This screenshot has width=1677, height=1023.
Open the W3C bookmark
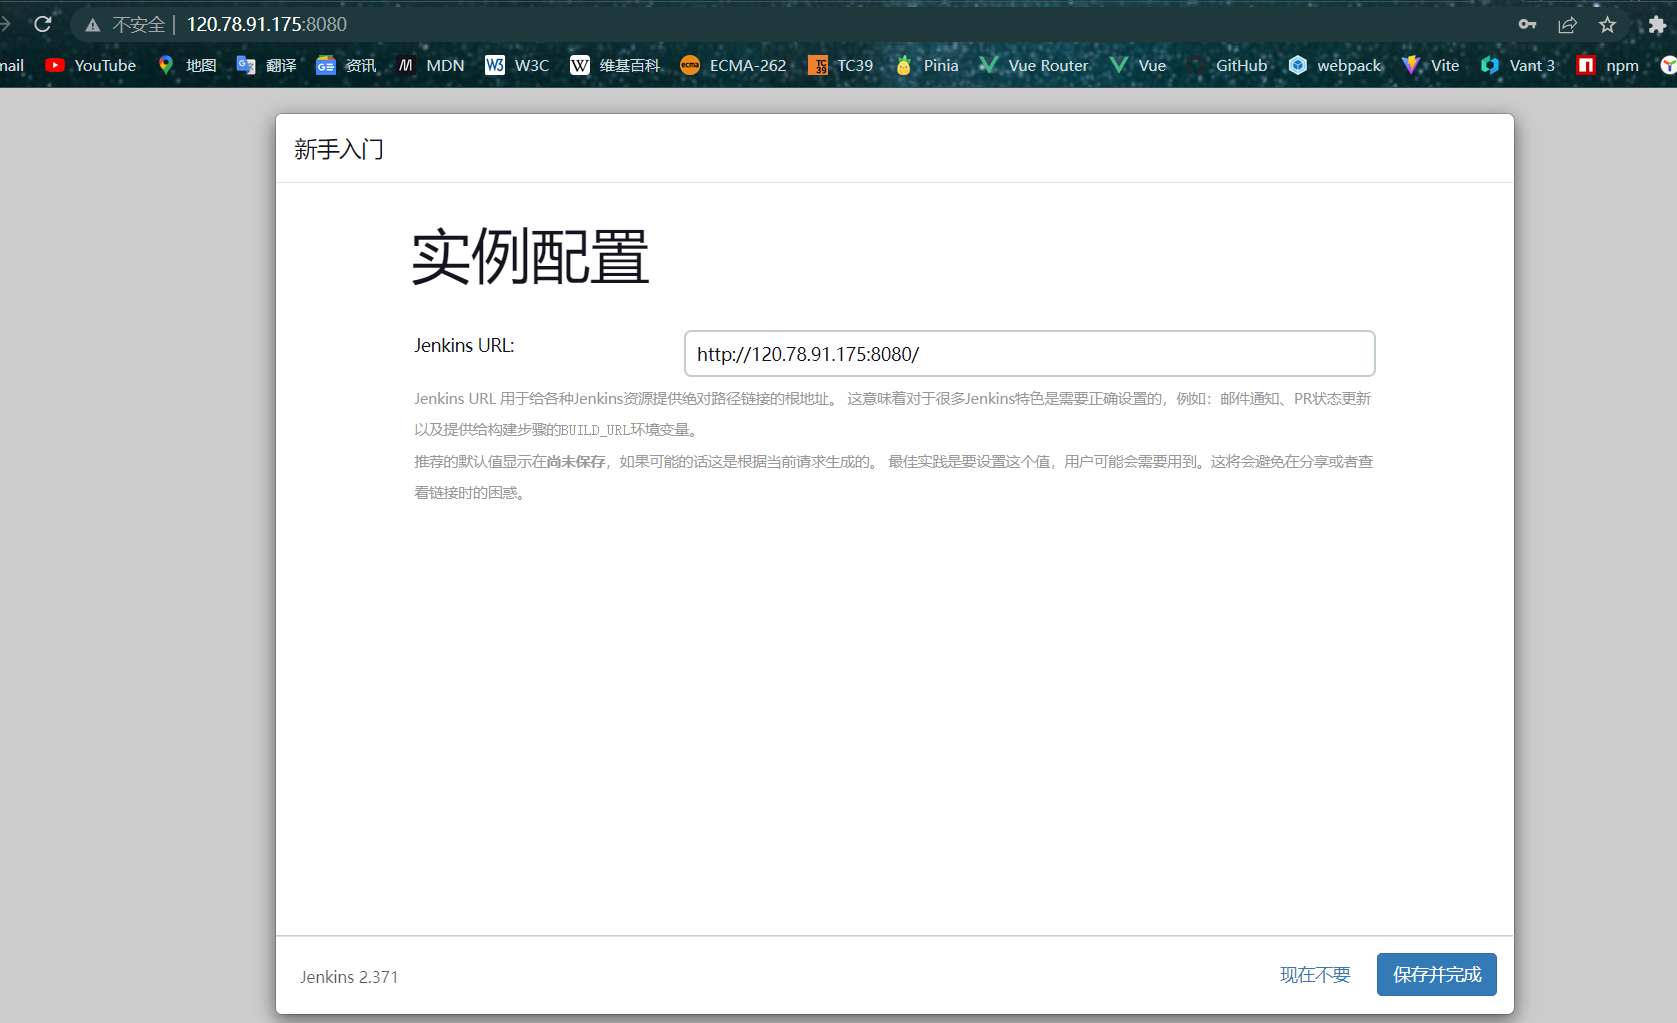tap(517, 65)
